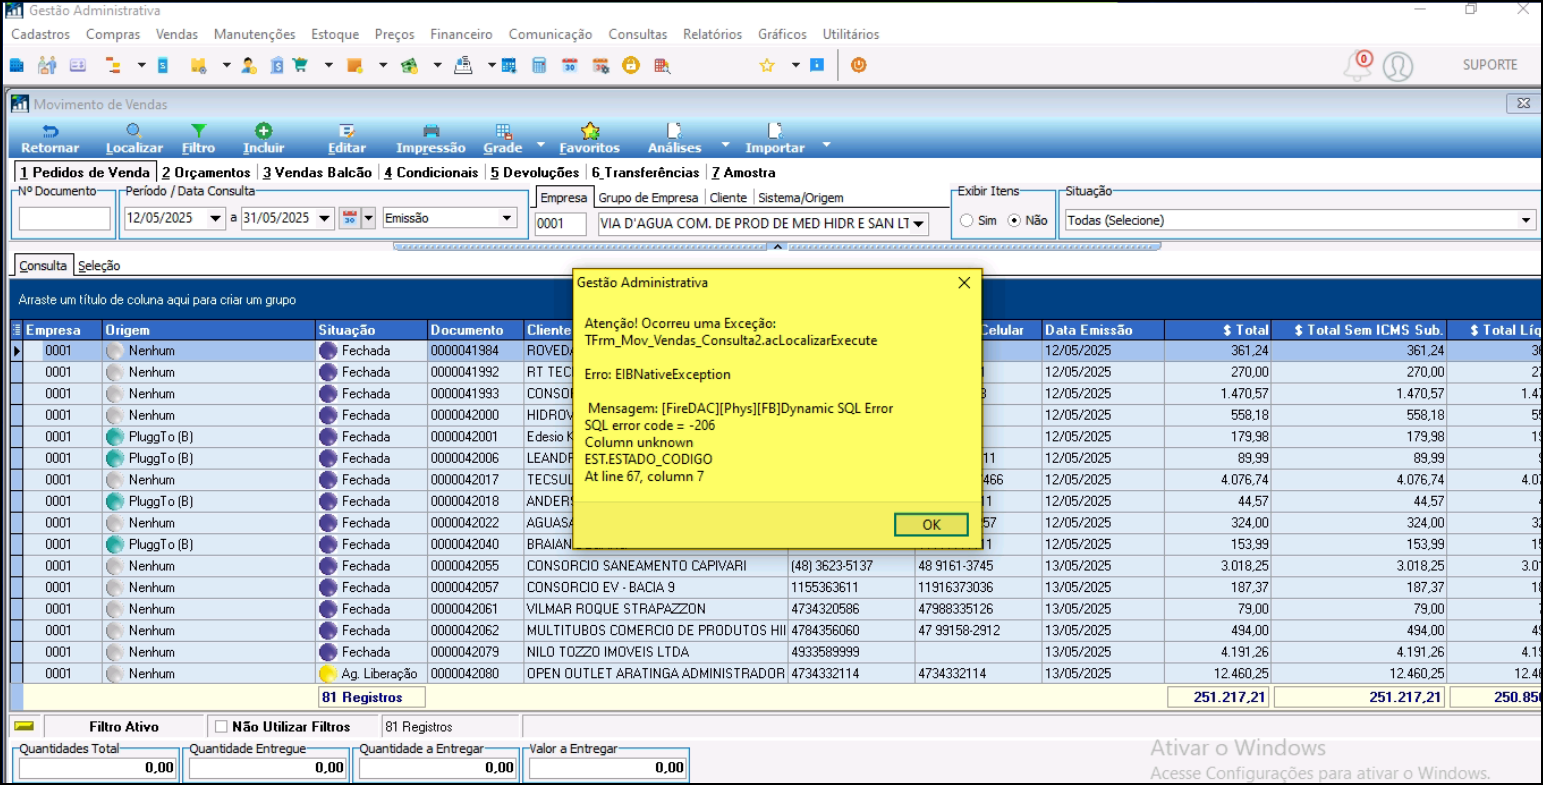Click the yellow favorites star in top toolbar

[767, 65]
